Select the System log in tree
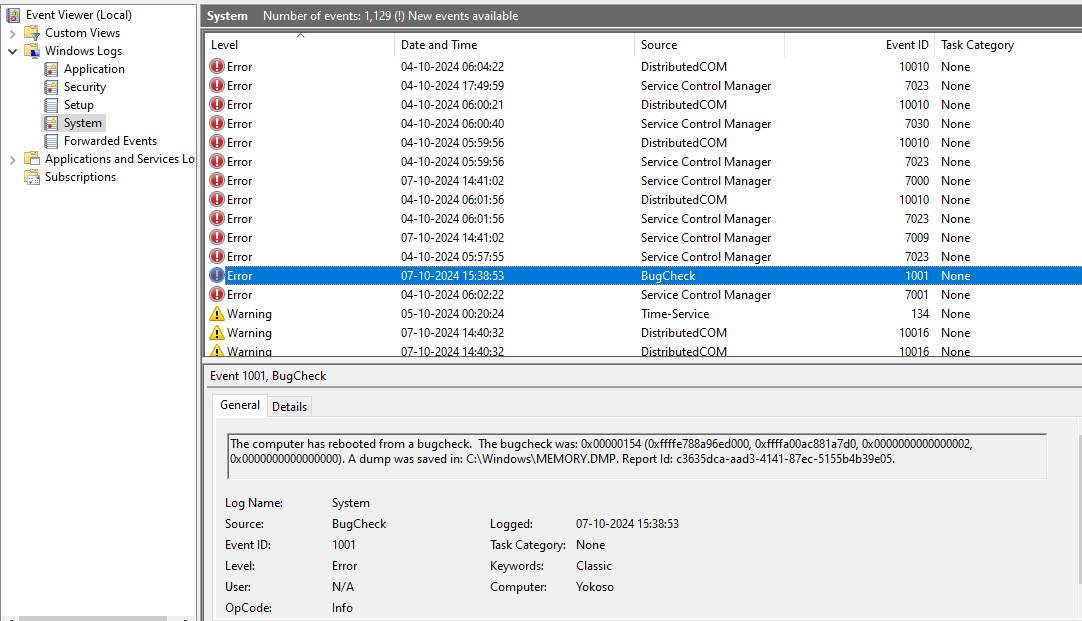 (83, 123)
